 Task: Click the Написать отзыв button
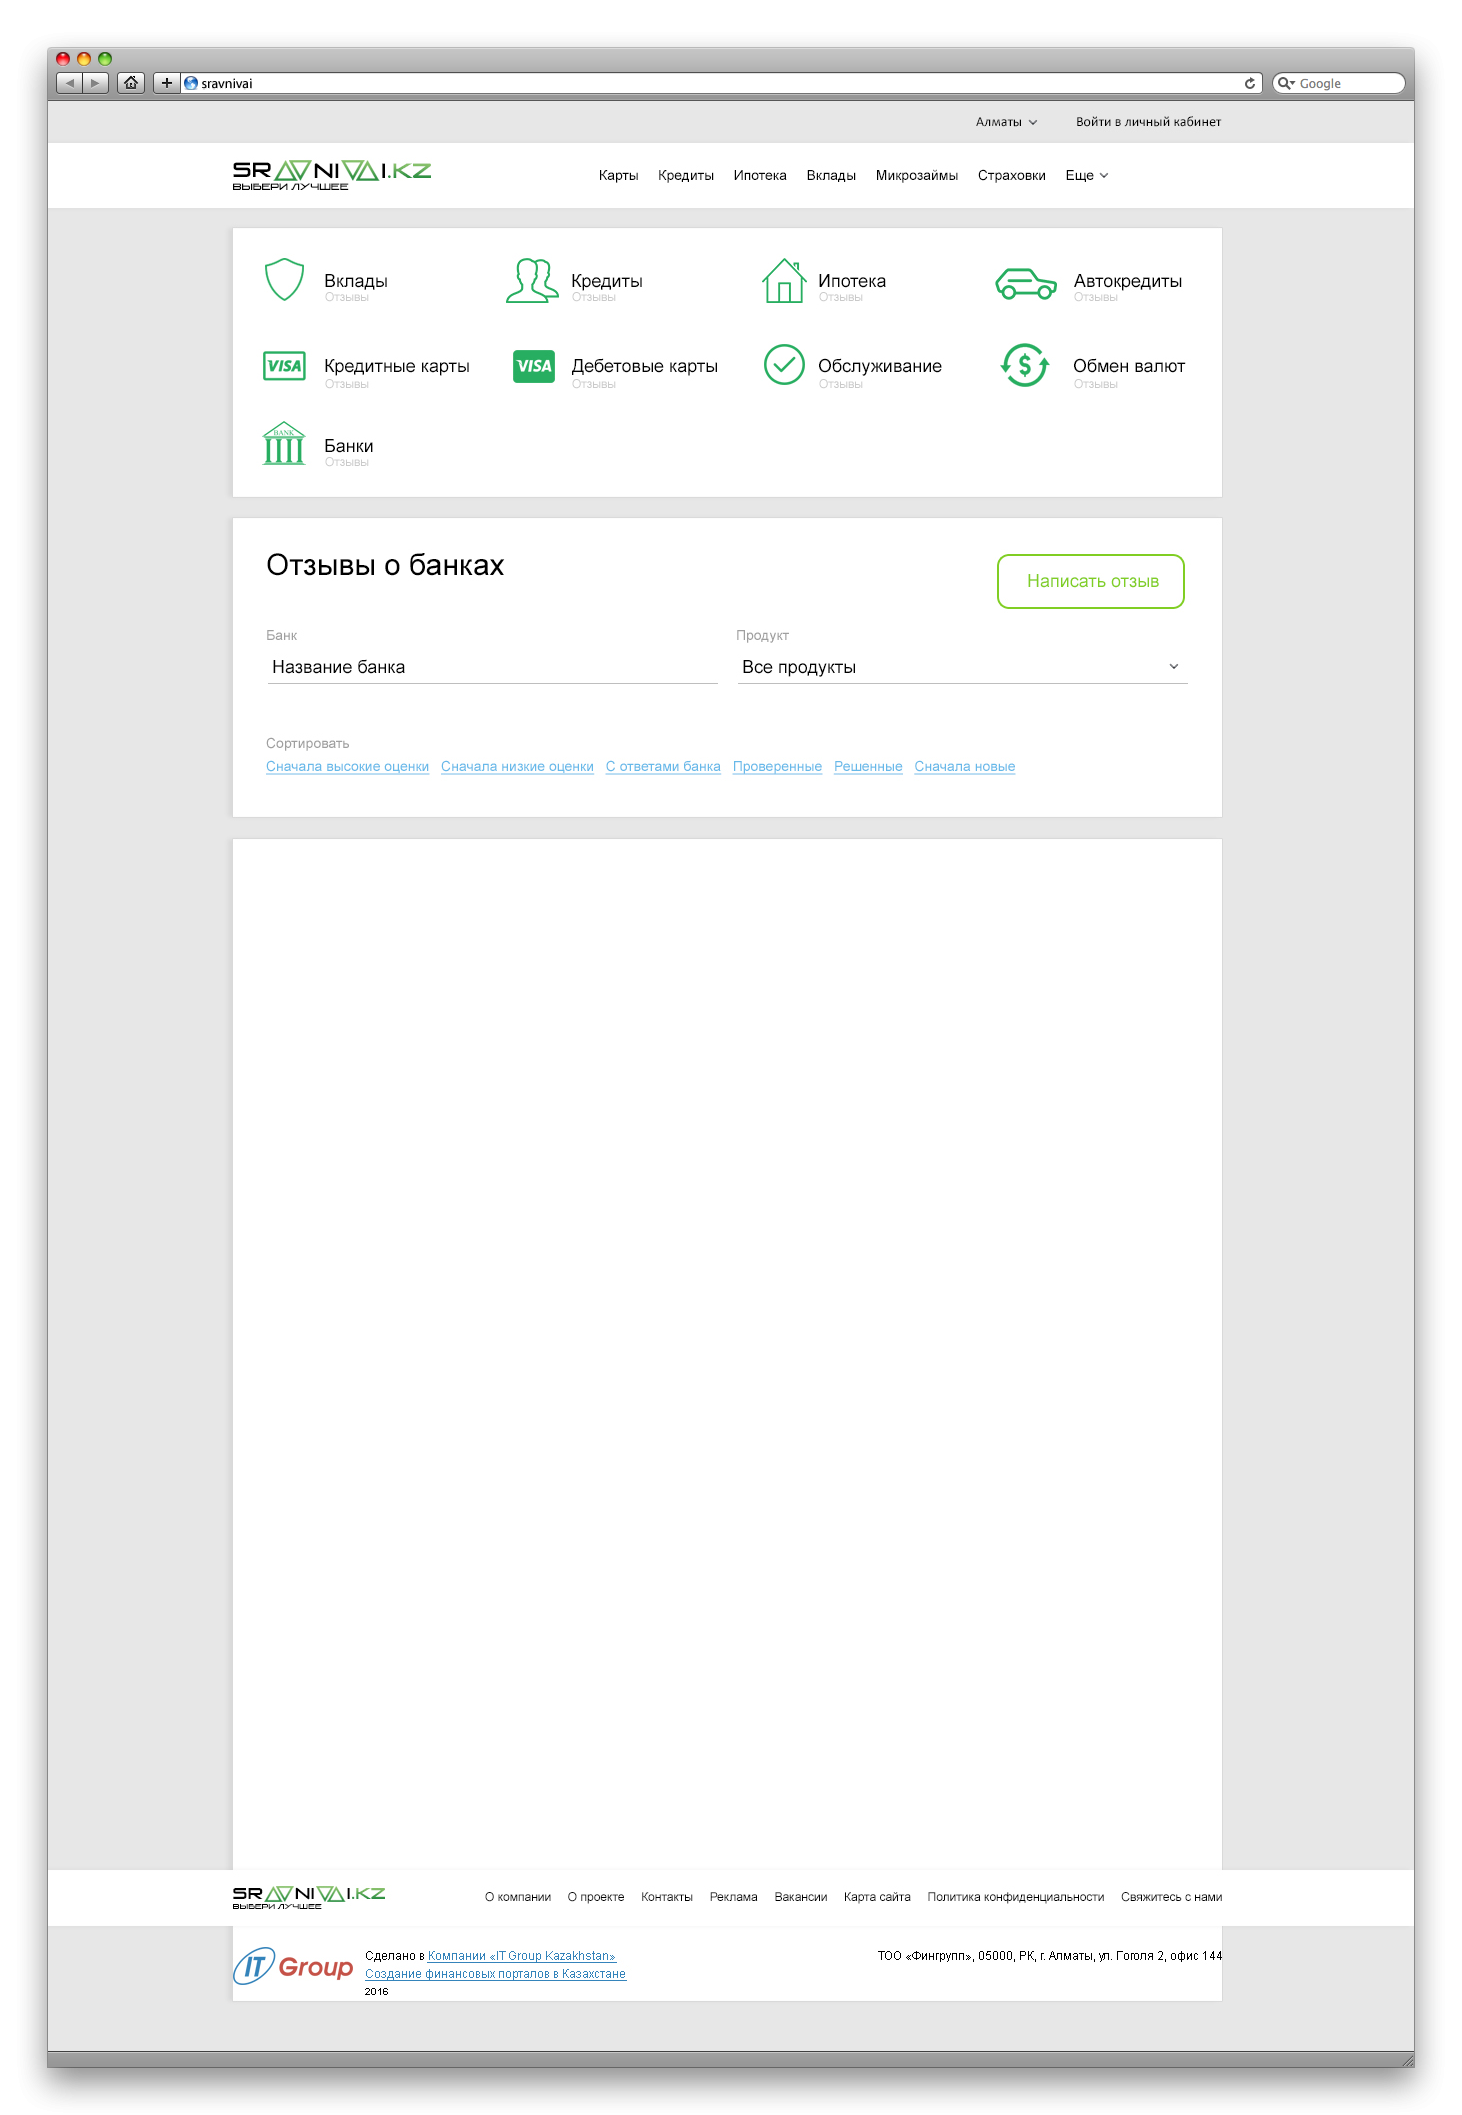coord(1091,581)
